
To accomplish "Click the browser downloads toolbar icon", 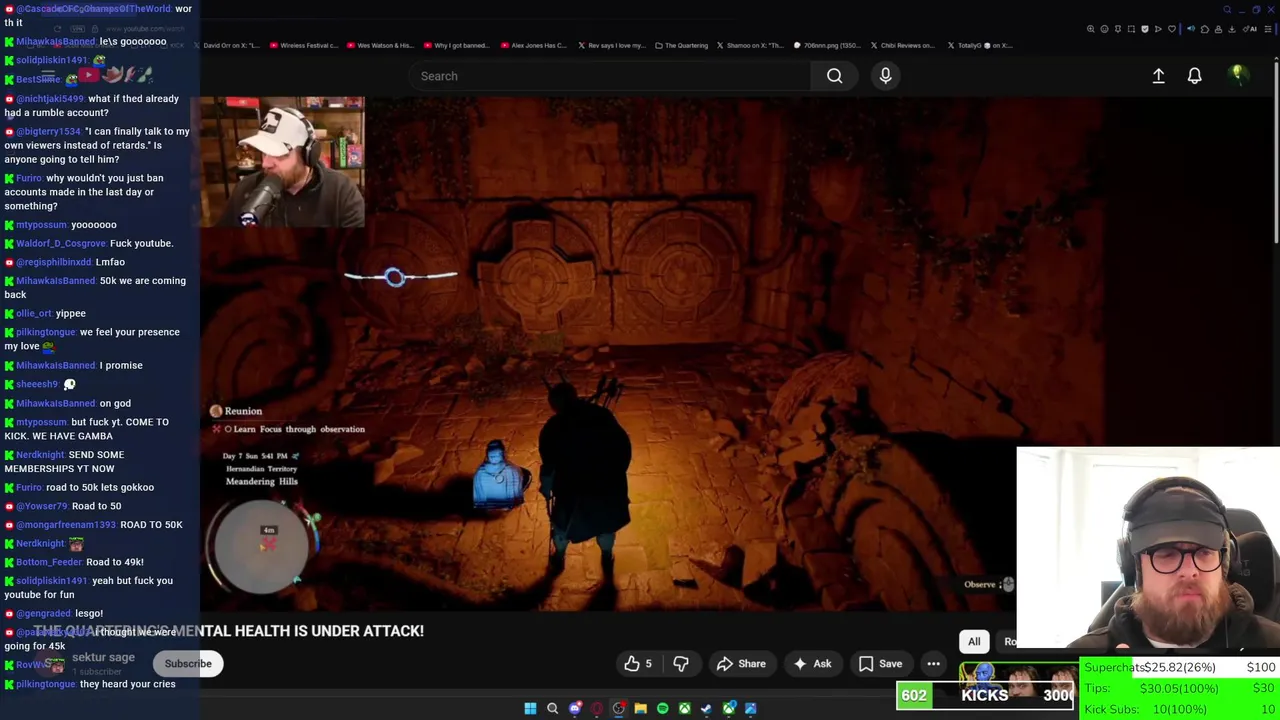I will [1231, 29].
